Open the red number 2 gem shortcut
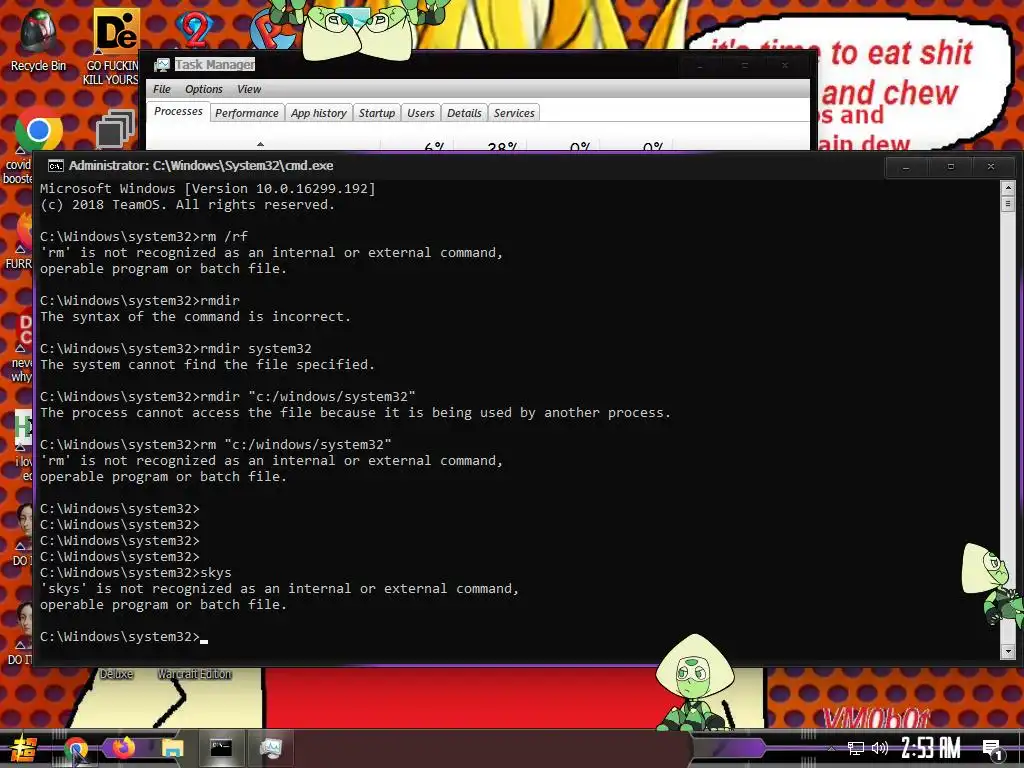1024x768 pixels. (x=194, y=29)
